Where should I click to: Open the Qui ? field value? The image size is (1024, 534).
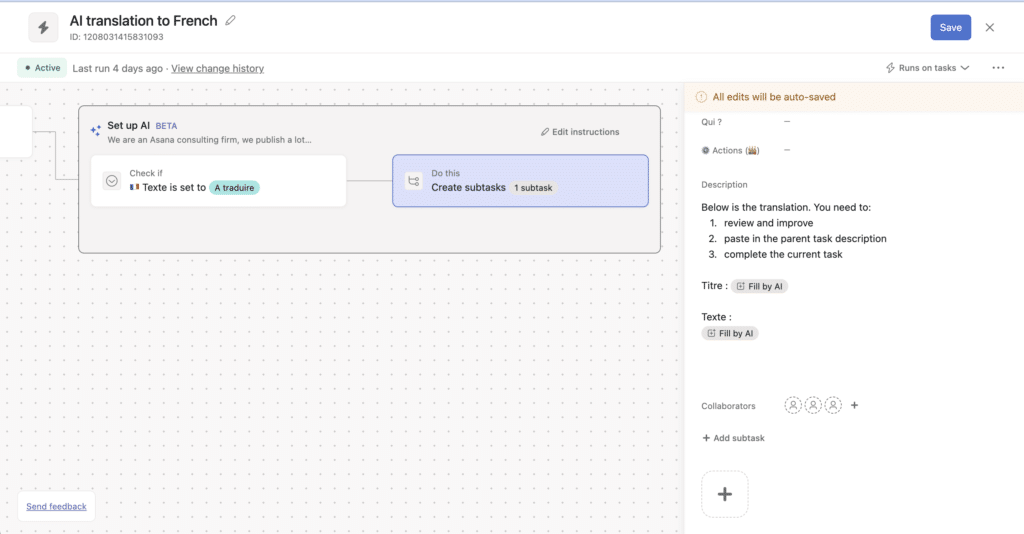click(787, 122)
